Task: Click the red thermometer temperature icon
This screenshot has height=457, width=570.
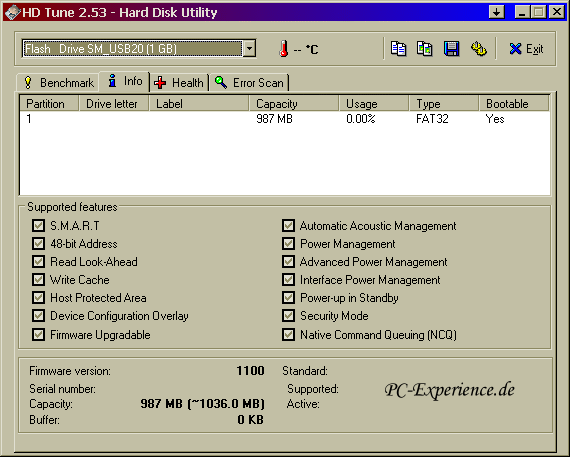Action: (x=284, y=49)
